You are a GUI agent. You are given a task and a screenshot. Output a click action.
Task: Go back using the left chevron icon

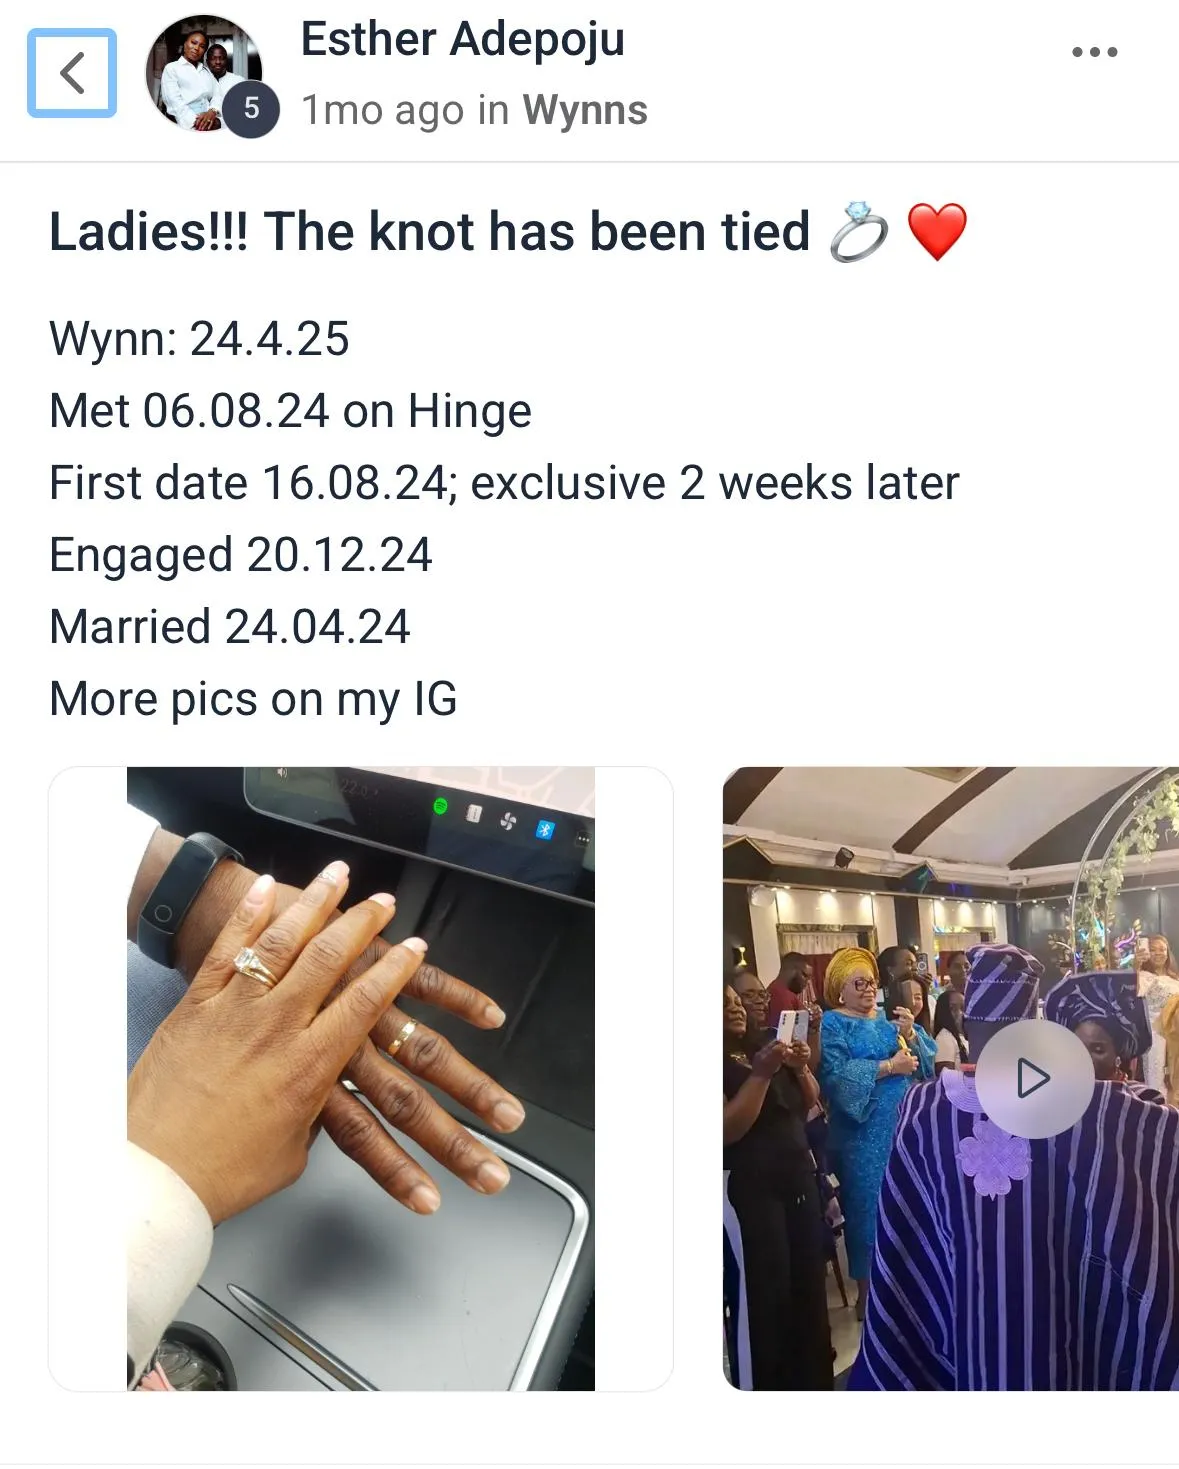pos(72,73)
